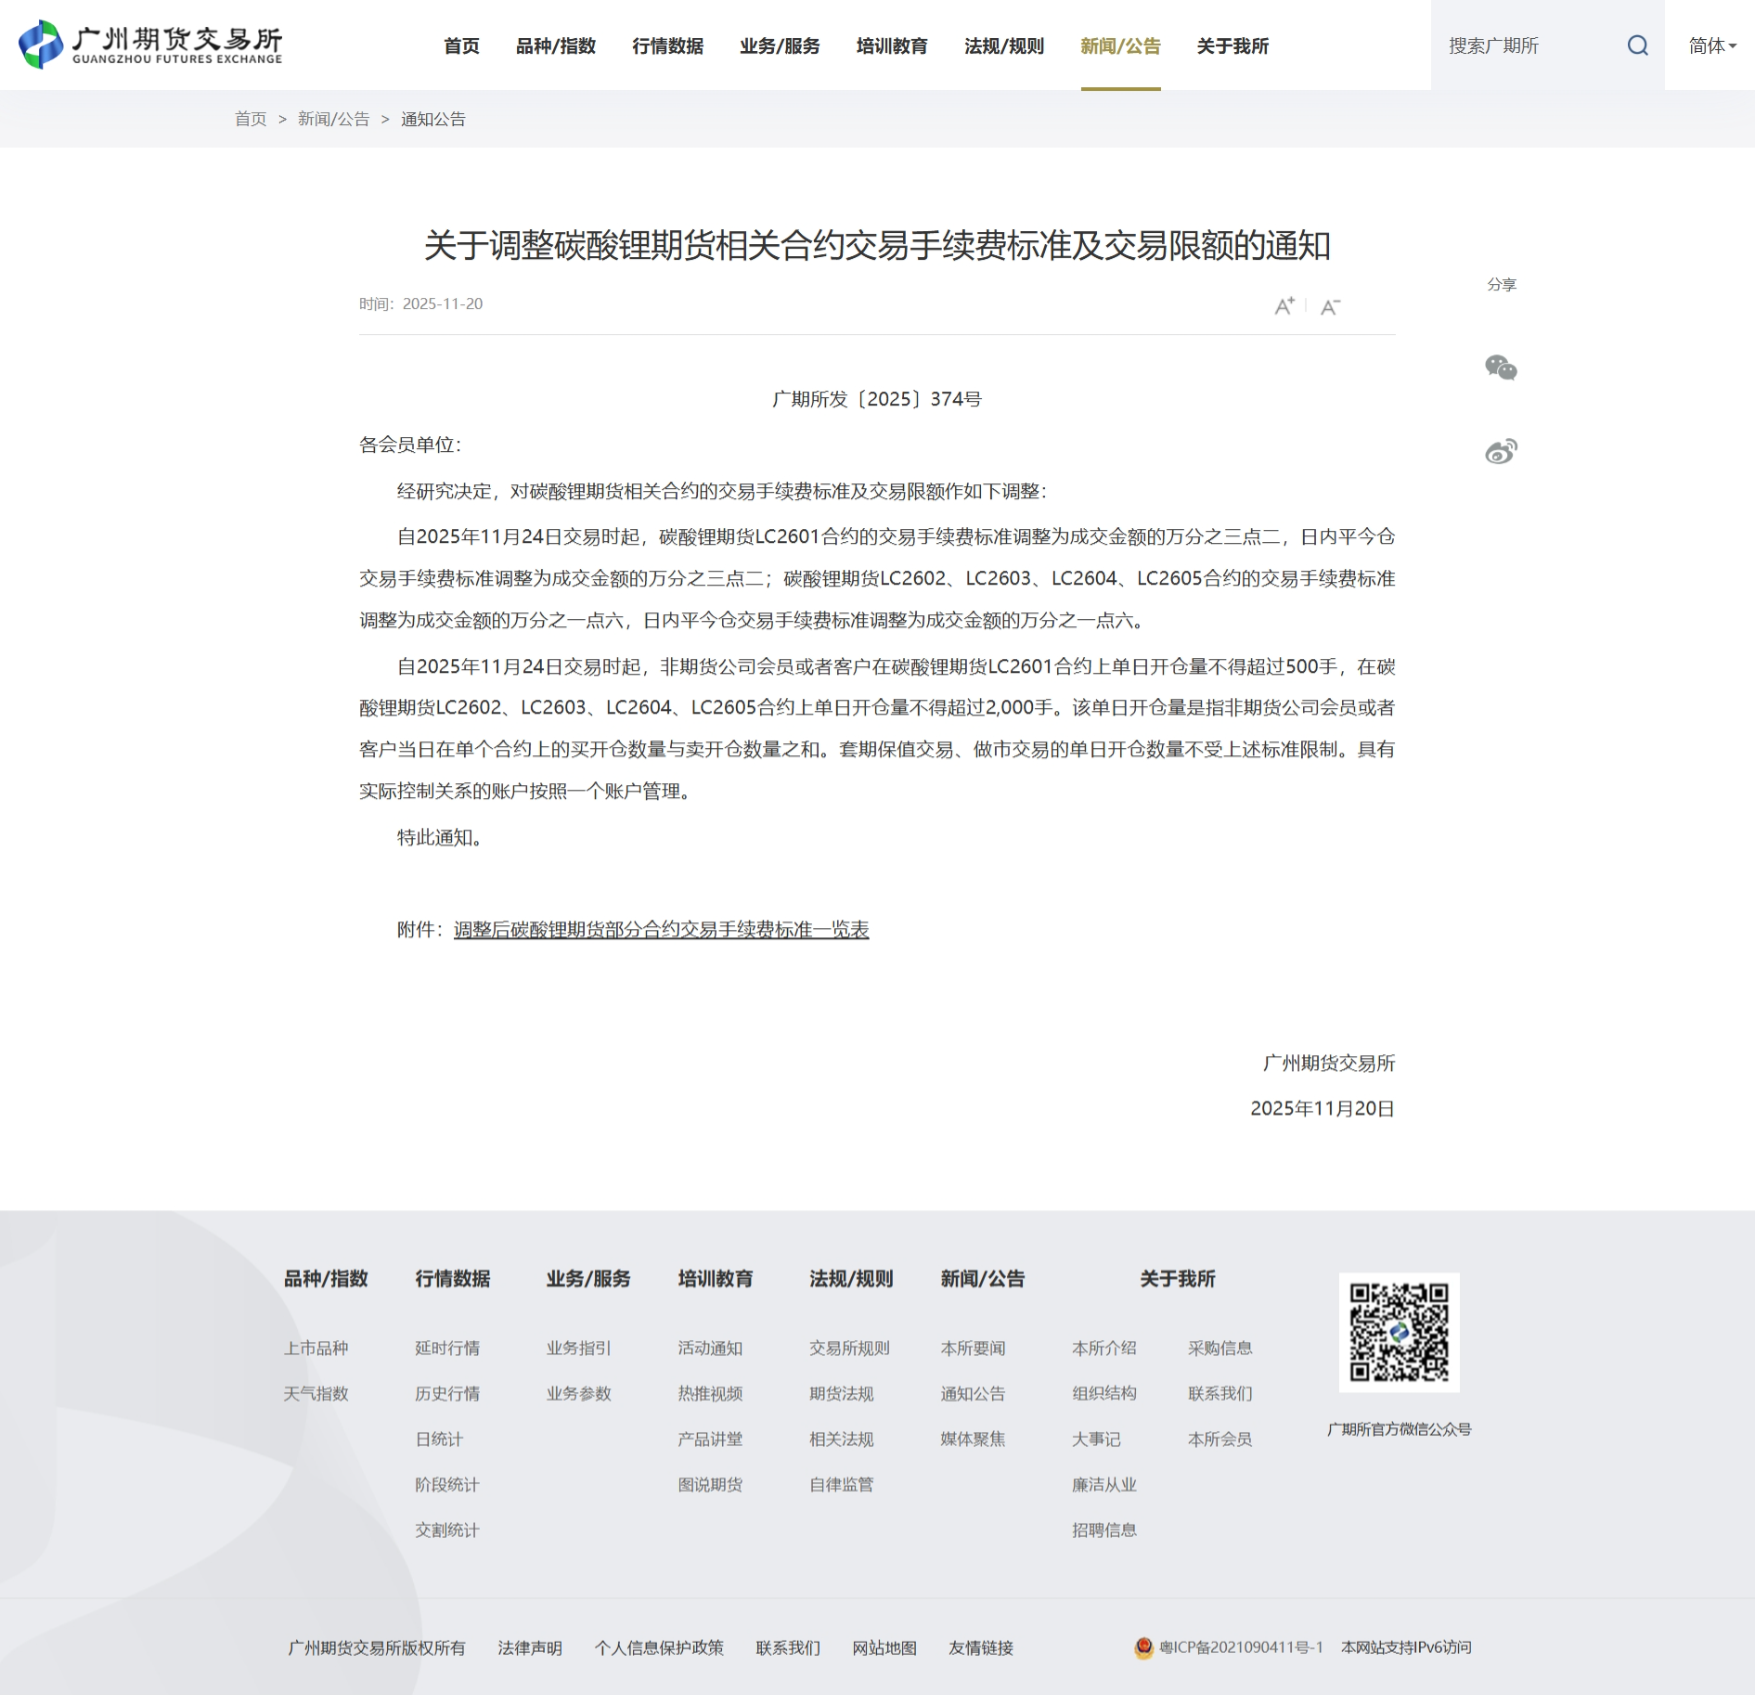This screenshot has width=1755, height=1695.
Task: Open 个人信息保护政策 footer link
Action: click(658, 1648)
